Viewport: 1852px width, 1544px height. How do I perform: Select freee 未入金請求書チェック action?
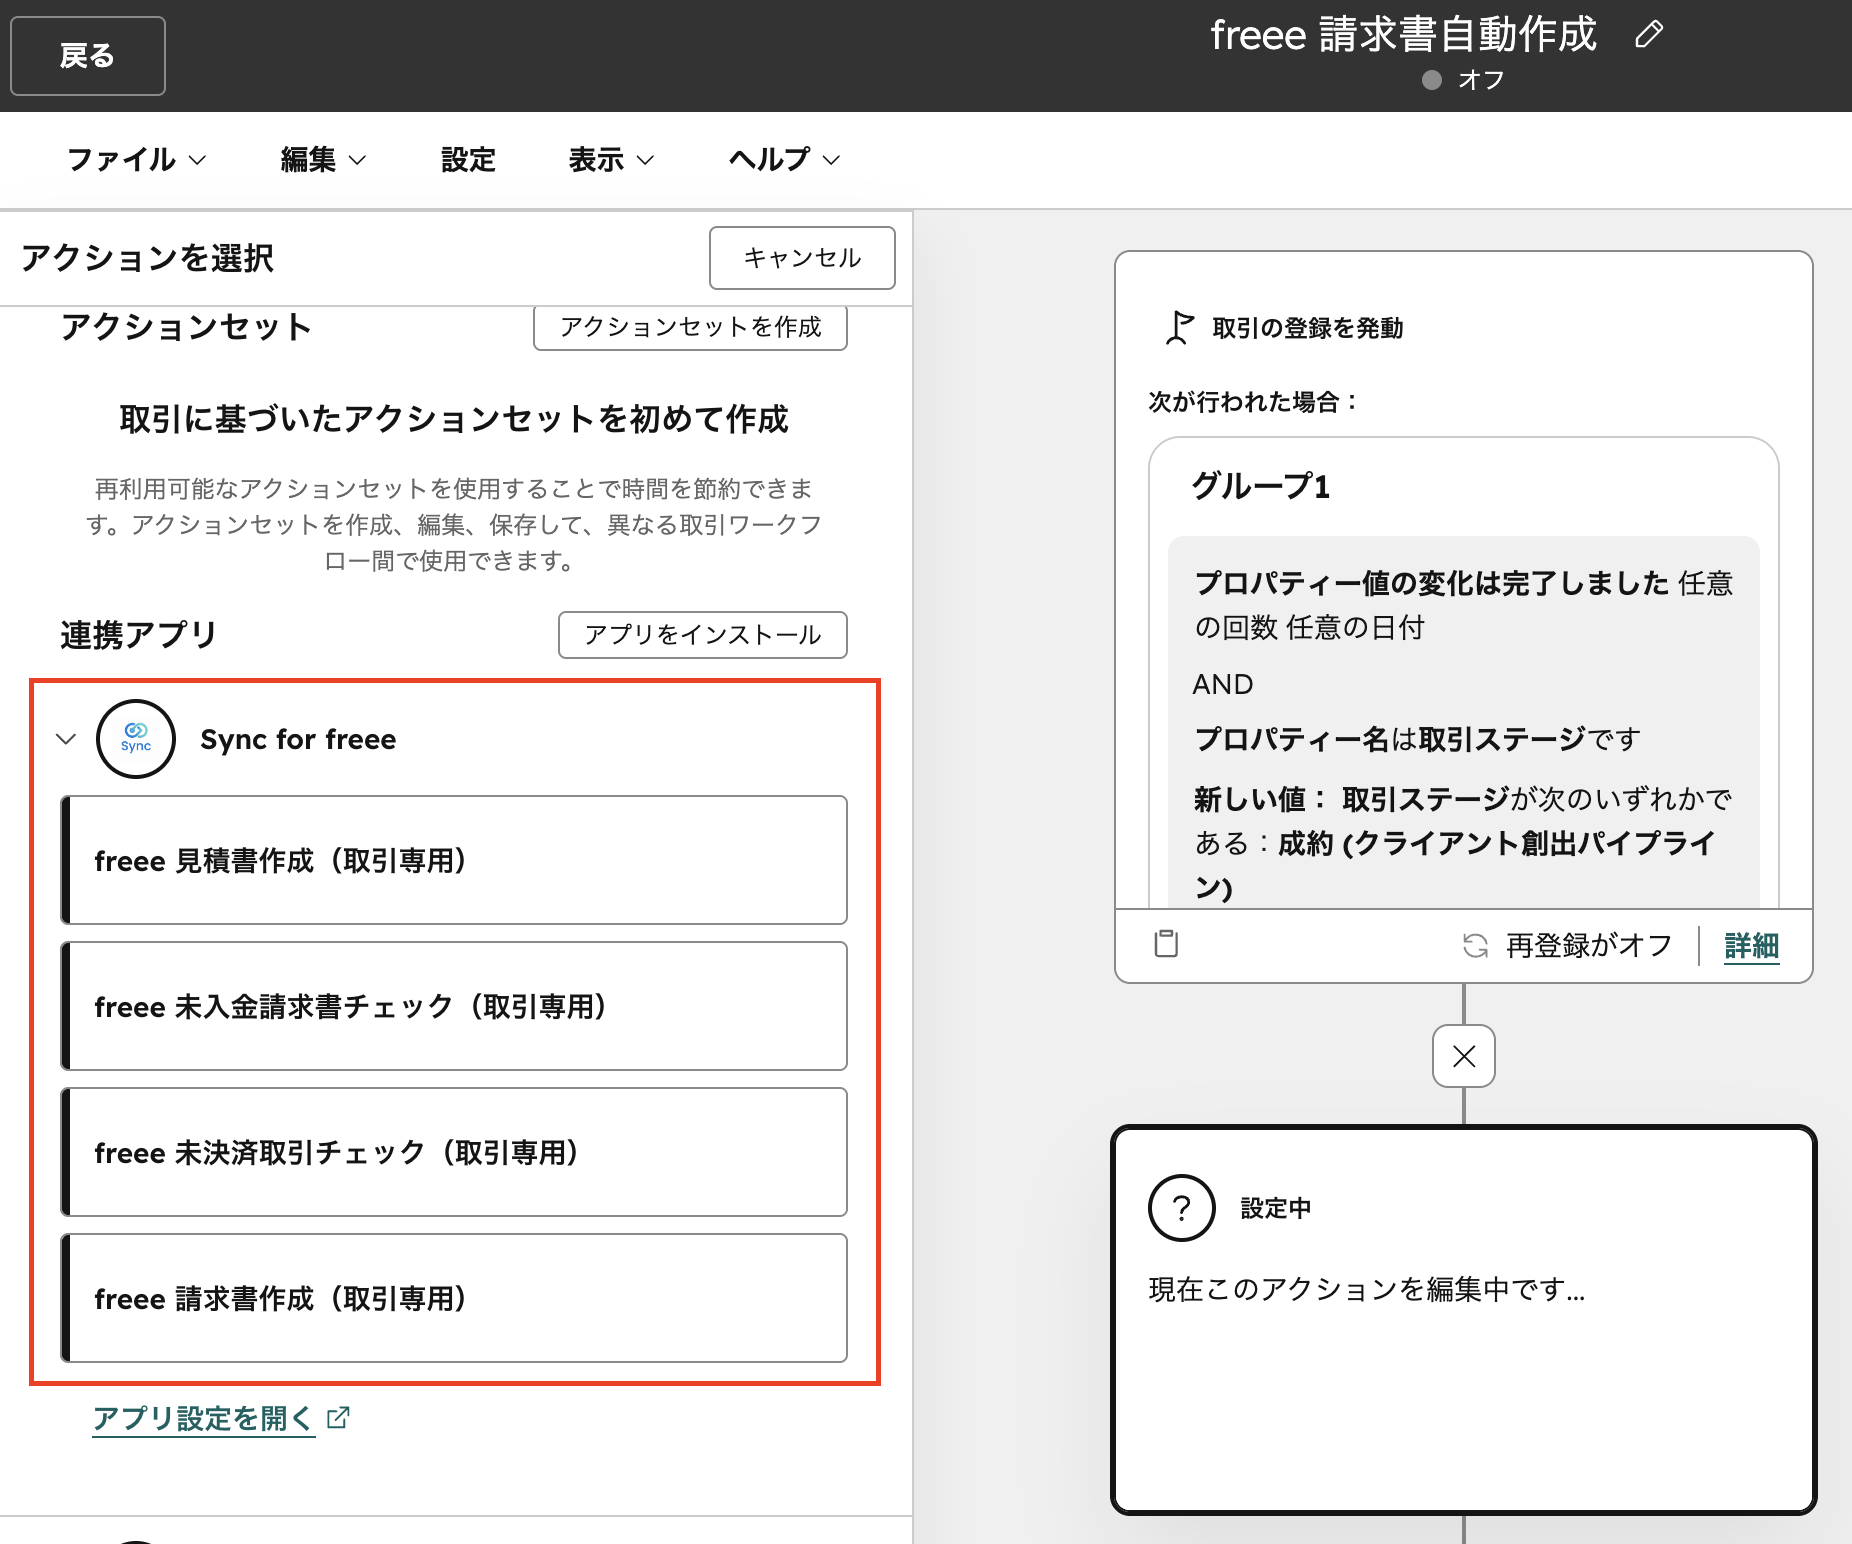(454, 1006)
